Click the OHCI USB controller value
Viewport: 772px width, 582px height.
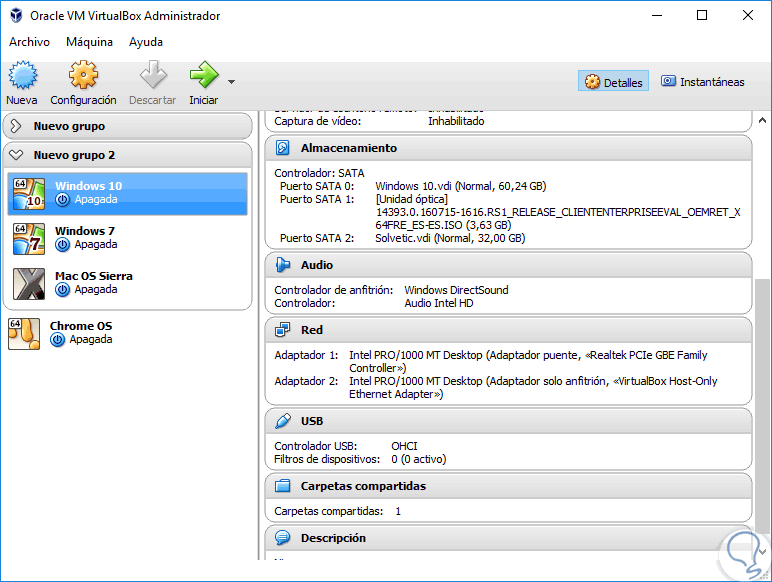pyautogui.click(x=404, y=446)
